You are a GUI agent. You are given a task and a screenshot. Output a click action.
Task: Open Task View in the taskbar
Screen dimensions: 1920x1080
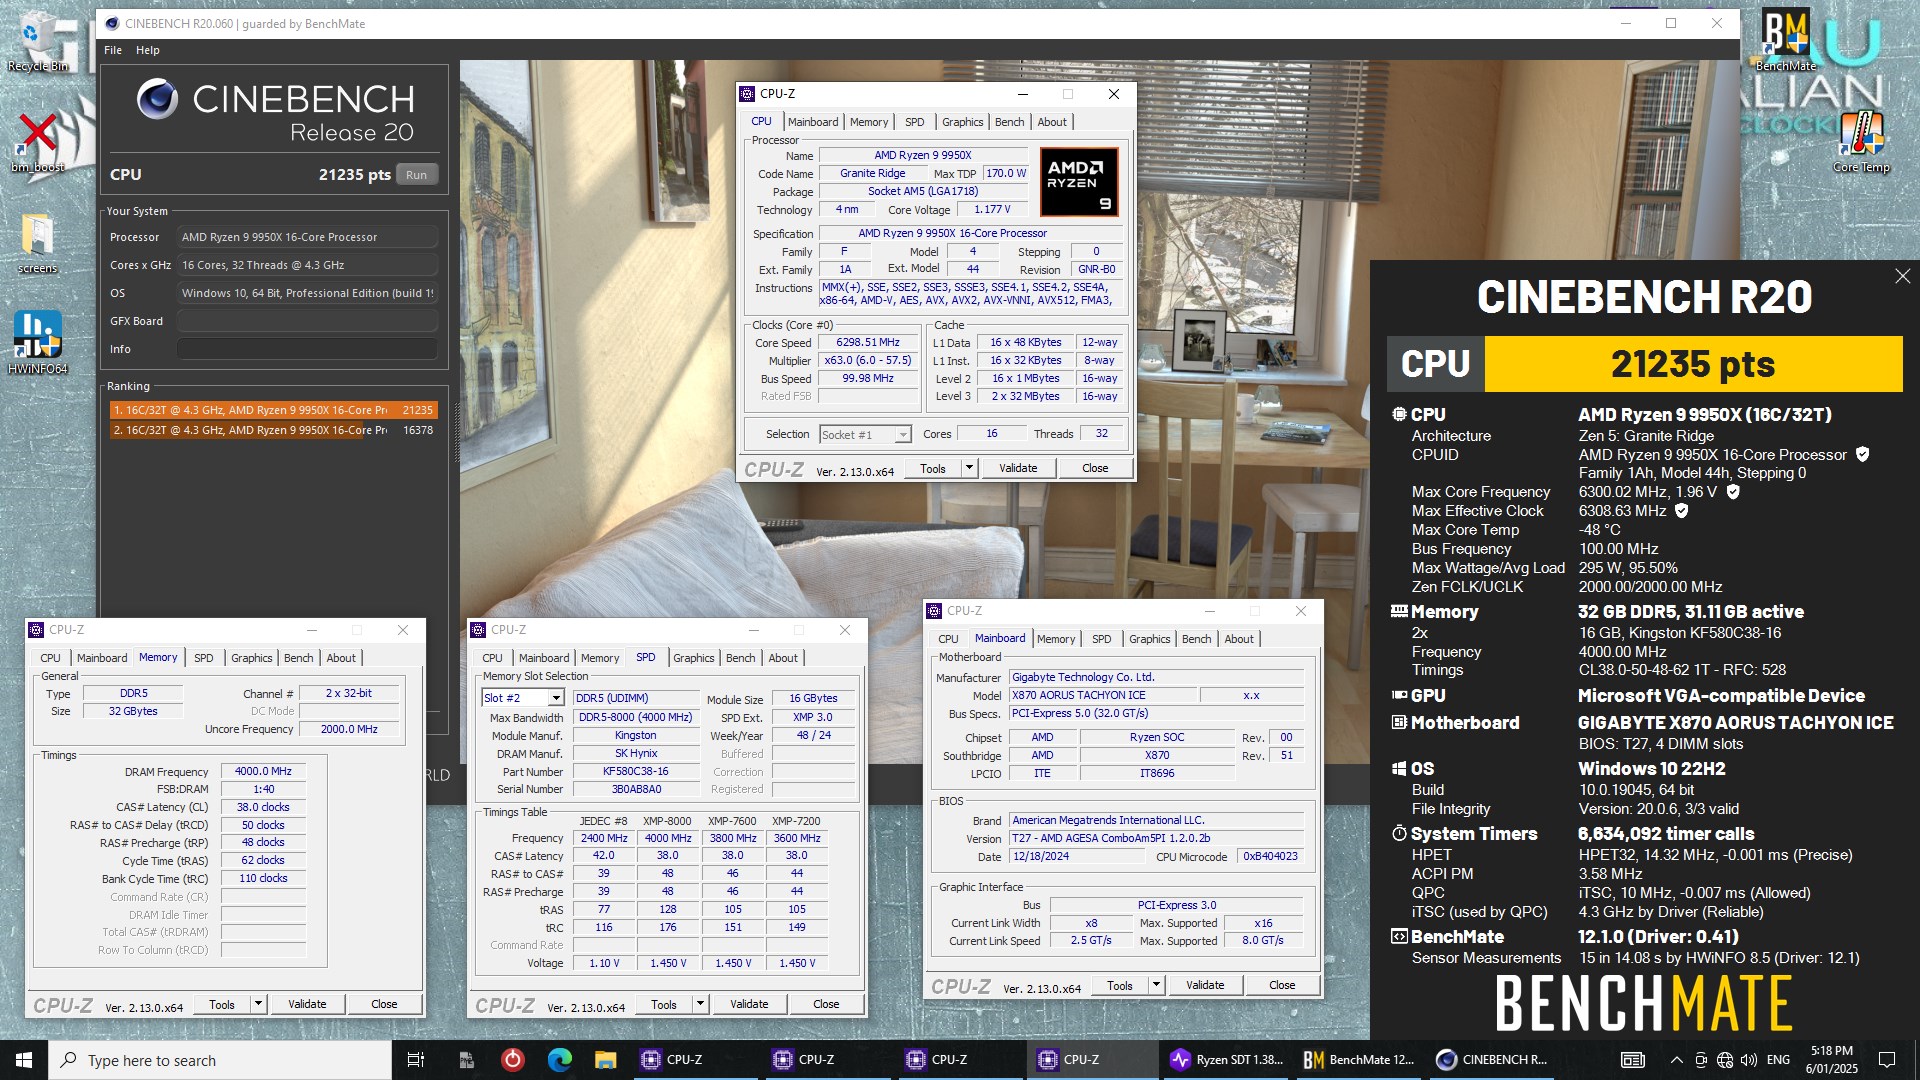[x=416, y=1060]
